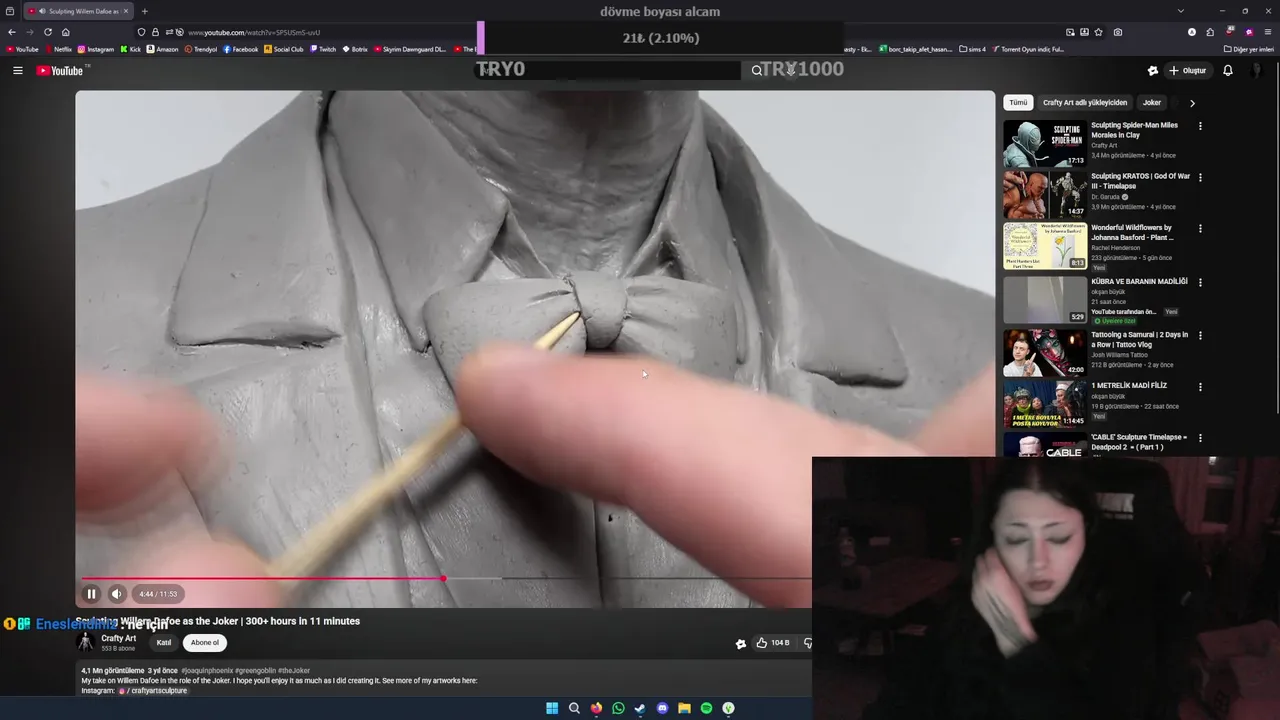Open the Windows Start menu
The image size is (1280, 720).
pos(552,708)
